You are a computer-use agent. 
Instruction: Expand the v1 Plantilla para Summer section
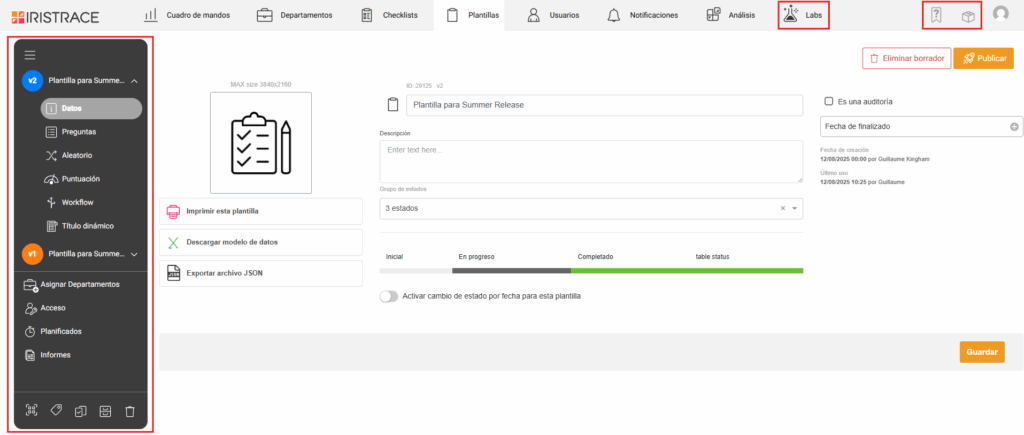click(x=134, y=254)
